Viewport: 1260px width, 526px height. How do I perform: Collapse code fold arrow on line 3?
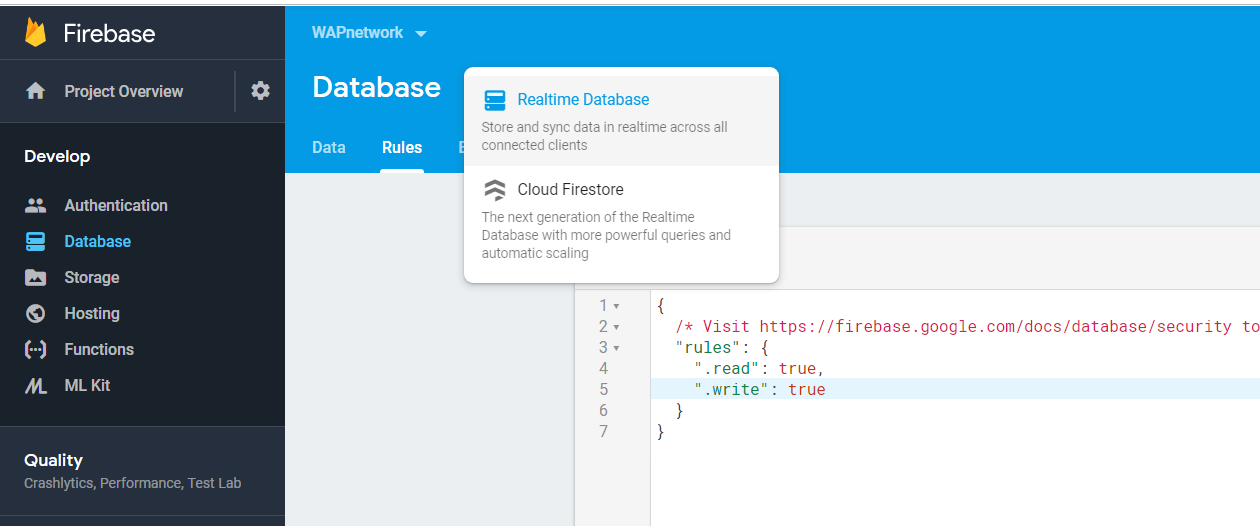616,348
